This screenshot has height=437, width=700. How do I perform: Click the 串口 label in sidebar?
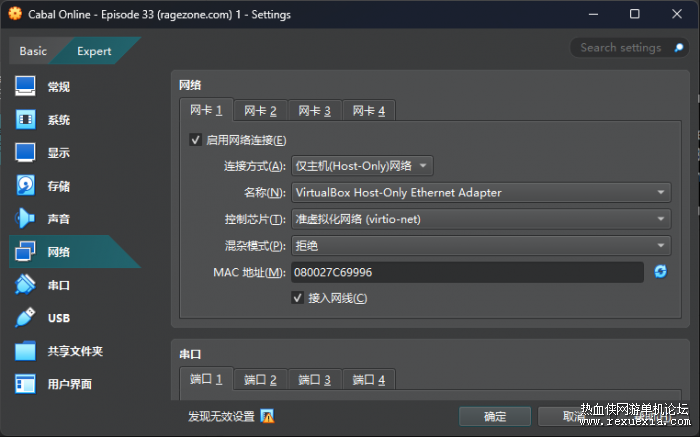[59, 285]
